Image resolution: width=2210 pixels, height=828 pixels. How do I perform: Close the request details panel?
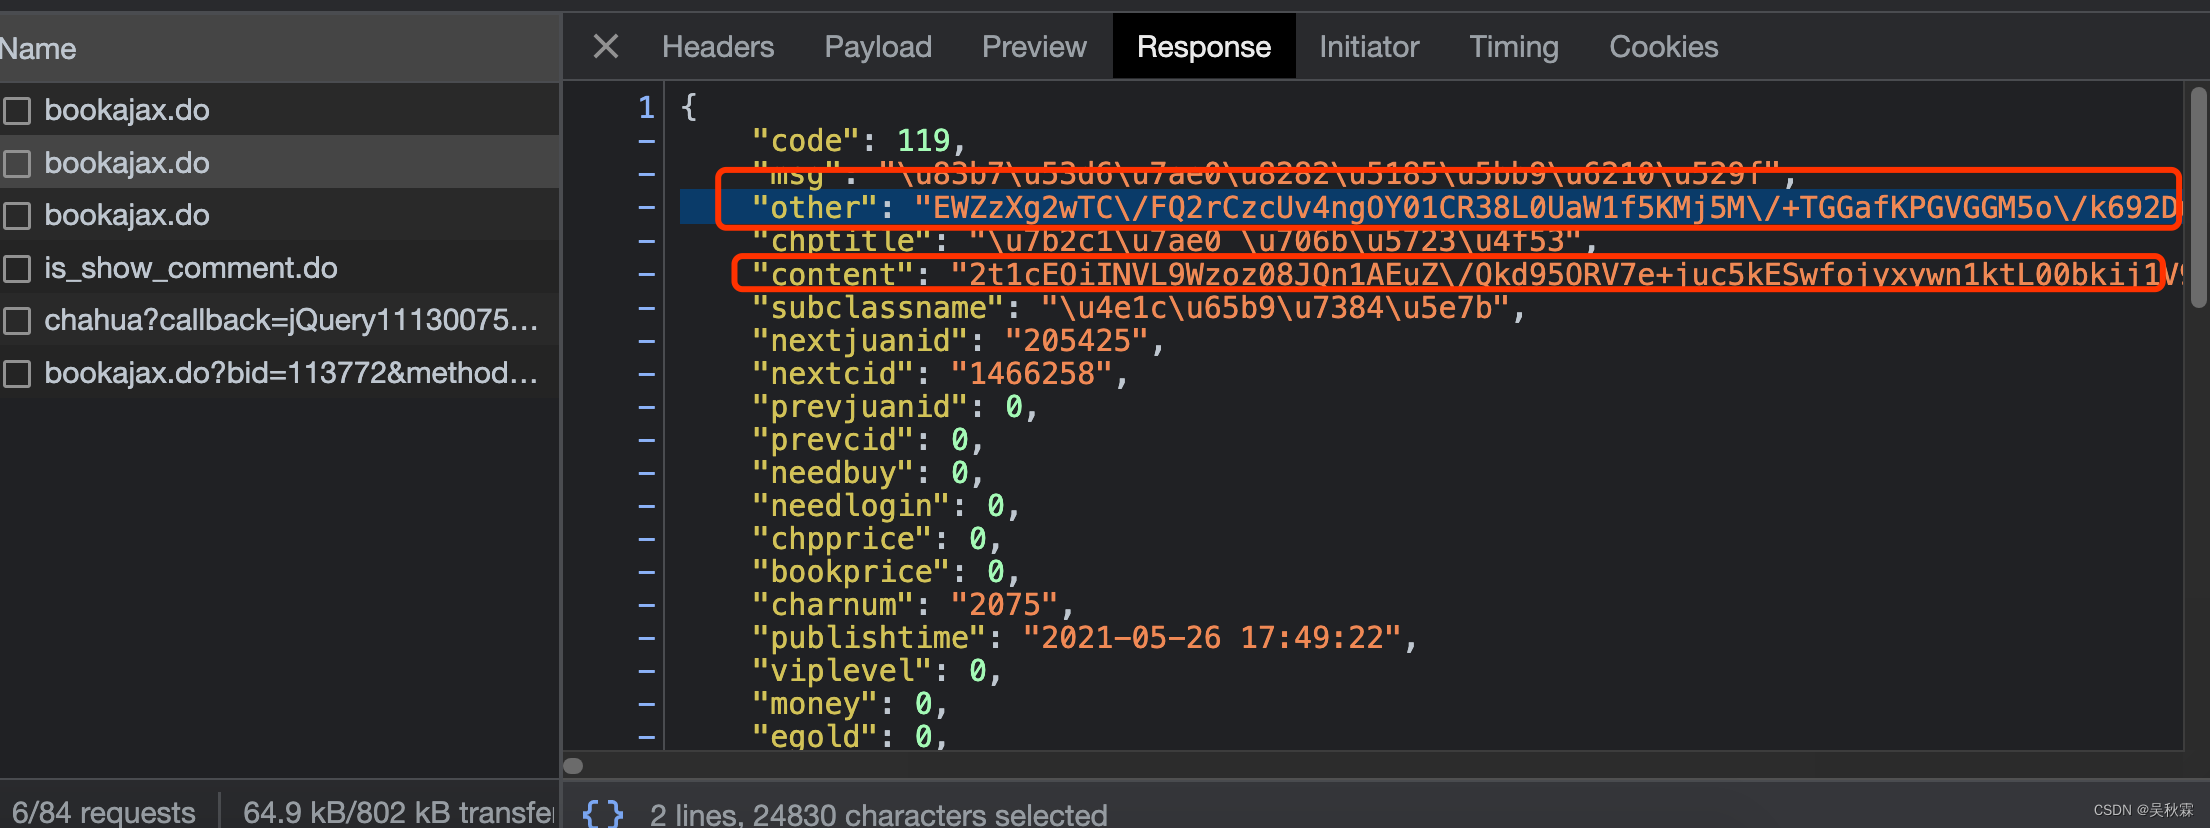(x=606, y=46)
